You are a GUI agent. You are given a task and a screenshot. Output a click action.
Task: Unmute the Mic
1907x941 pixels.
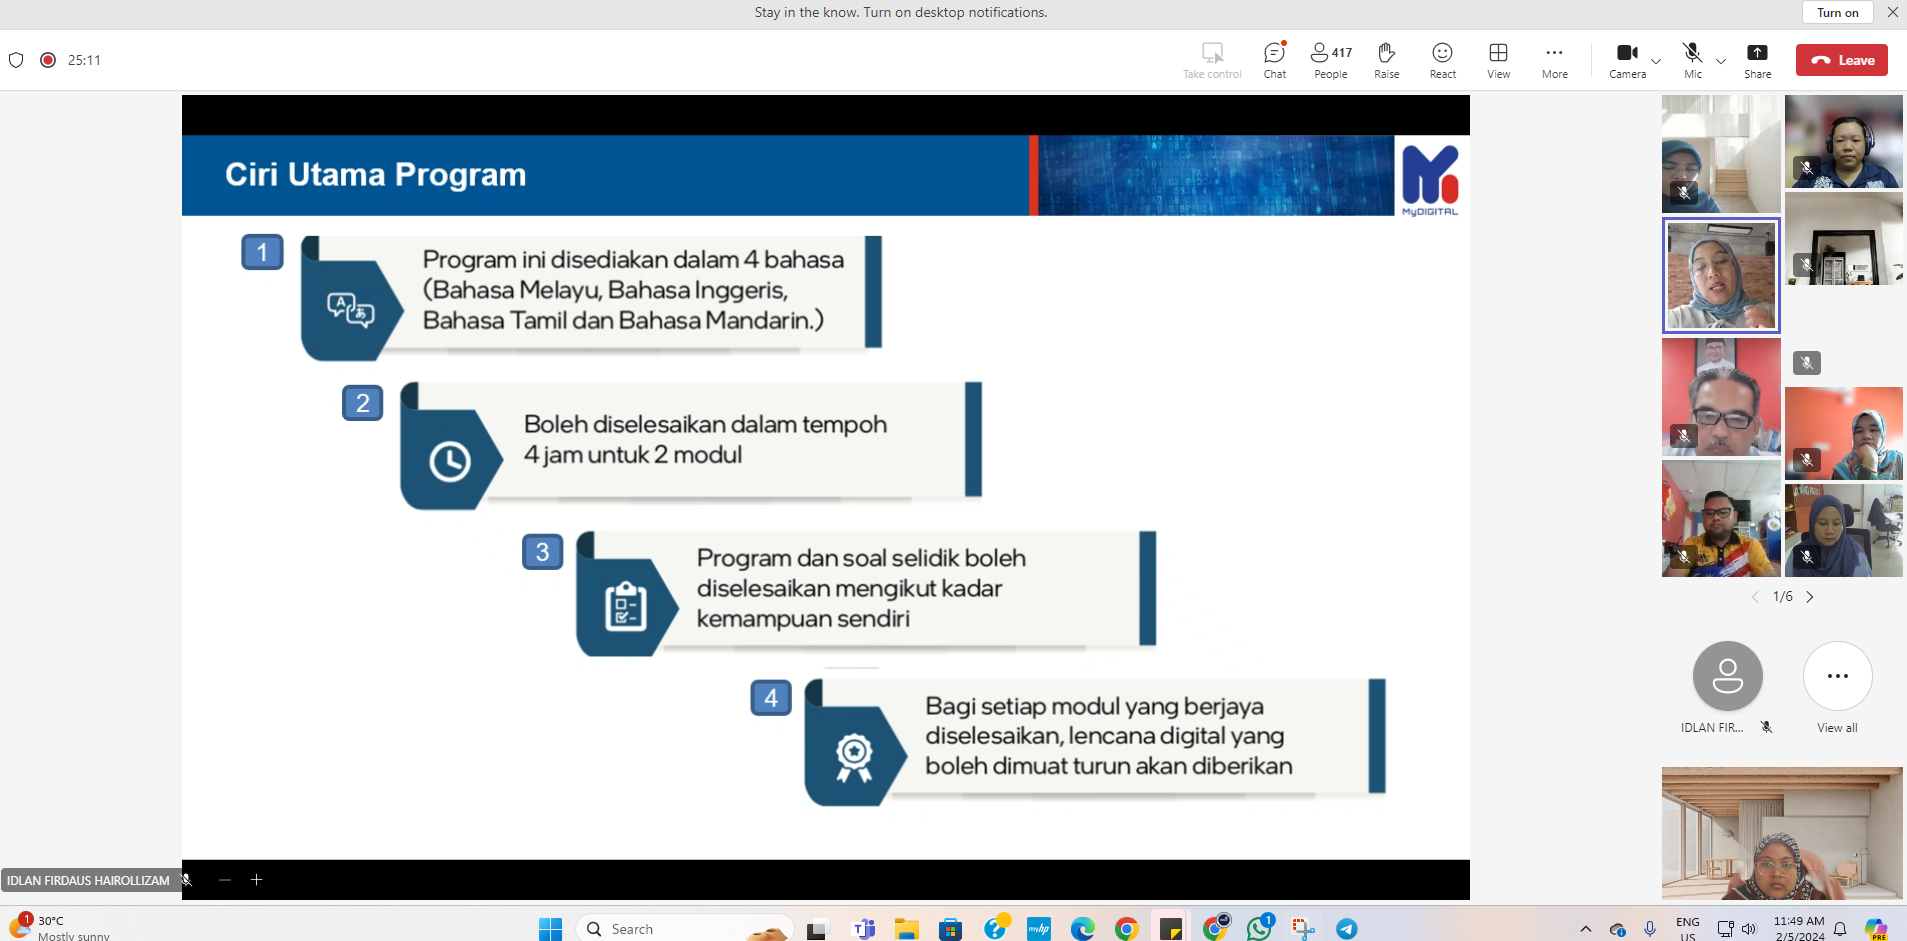(x=1692, y=60)
